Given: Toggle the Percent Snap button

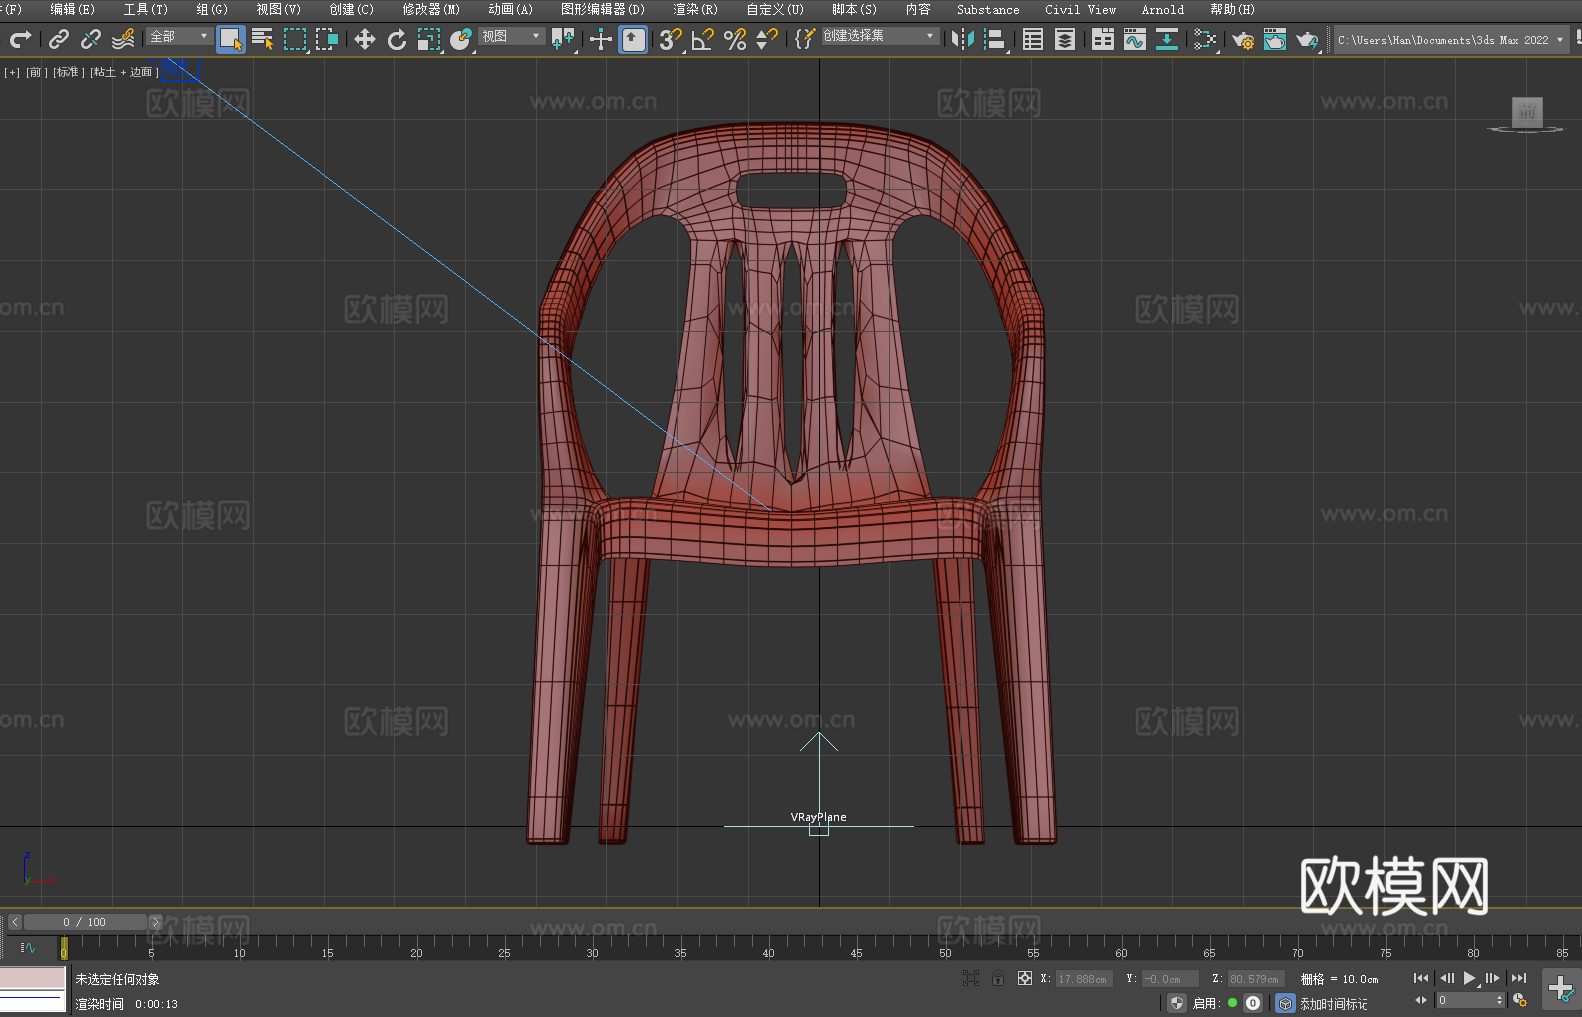Looking at the screenshot, I should click(x=735, y=39).
